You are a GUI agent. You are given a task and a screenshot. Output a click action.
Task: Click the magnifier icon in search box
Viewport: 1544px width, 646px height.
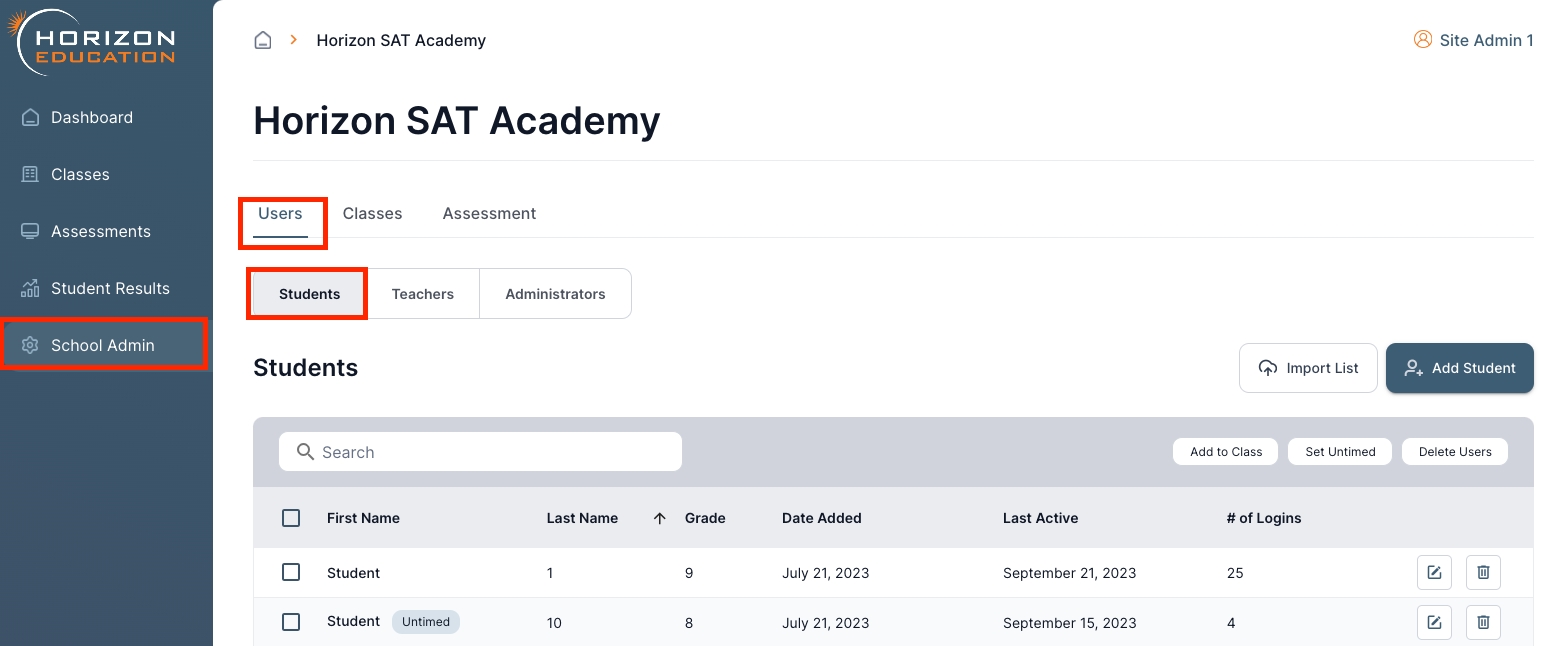(x=306, y=452)
